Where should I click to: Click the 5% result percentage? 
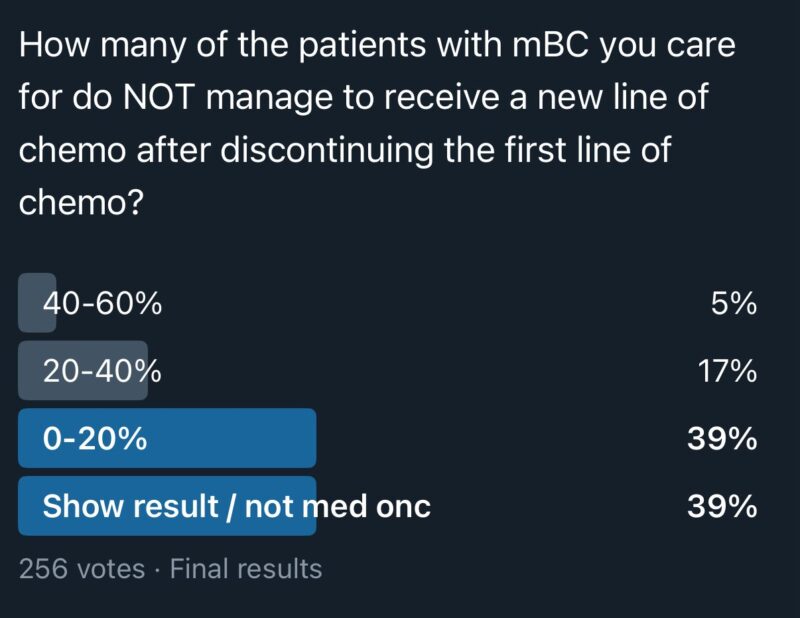(733, 303)
